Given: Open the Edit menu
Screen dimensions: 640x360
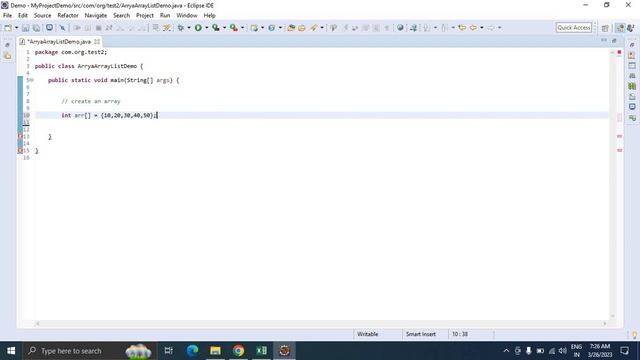Looking at the screenshot, I should [23, 16].
